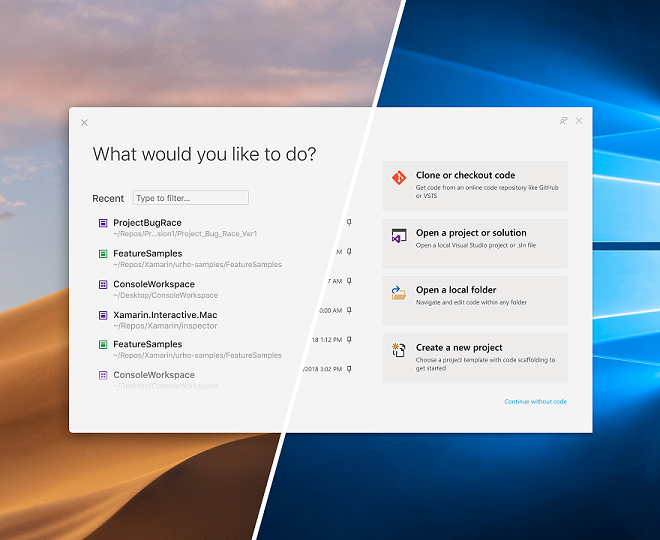This screenshot has width=660, height=540.
Task: Pin the first FeatureSamples recent item
Action: click(x=349, y=252)
